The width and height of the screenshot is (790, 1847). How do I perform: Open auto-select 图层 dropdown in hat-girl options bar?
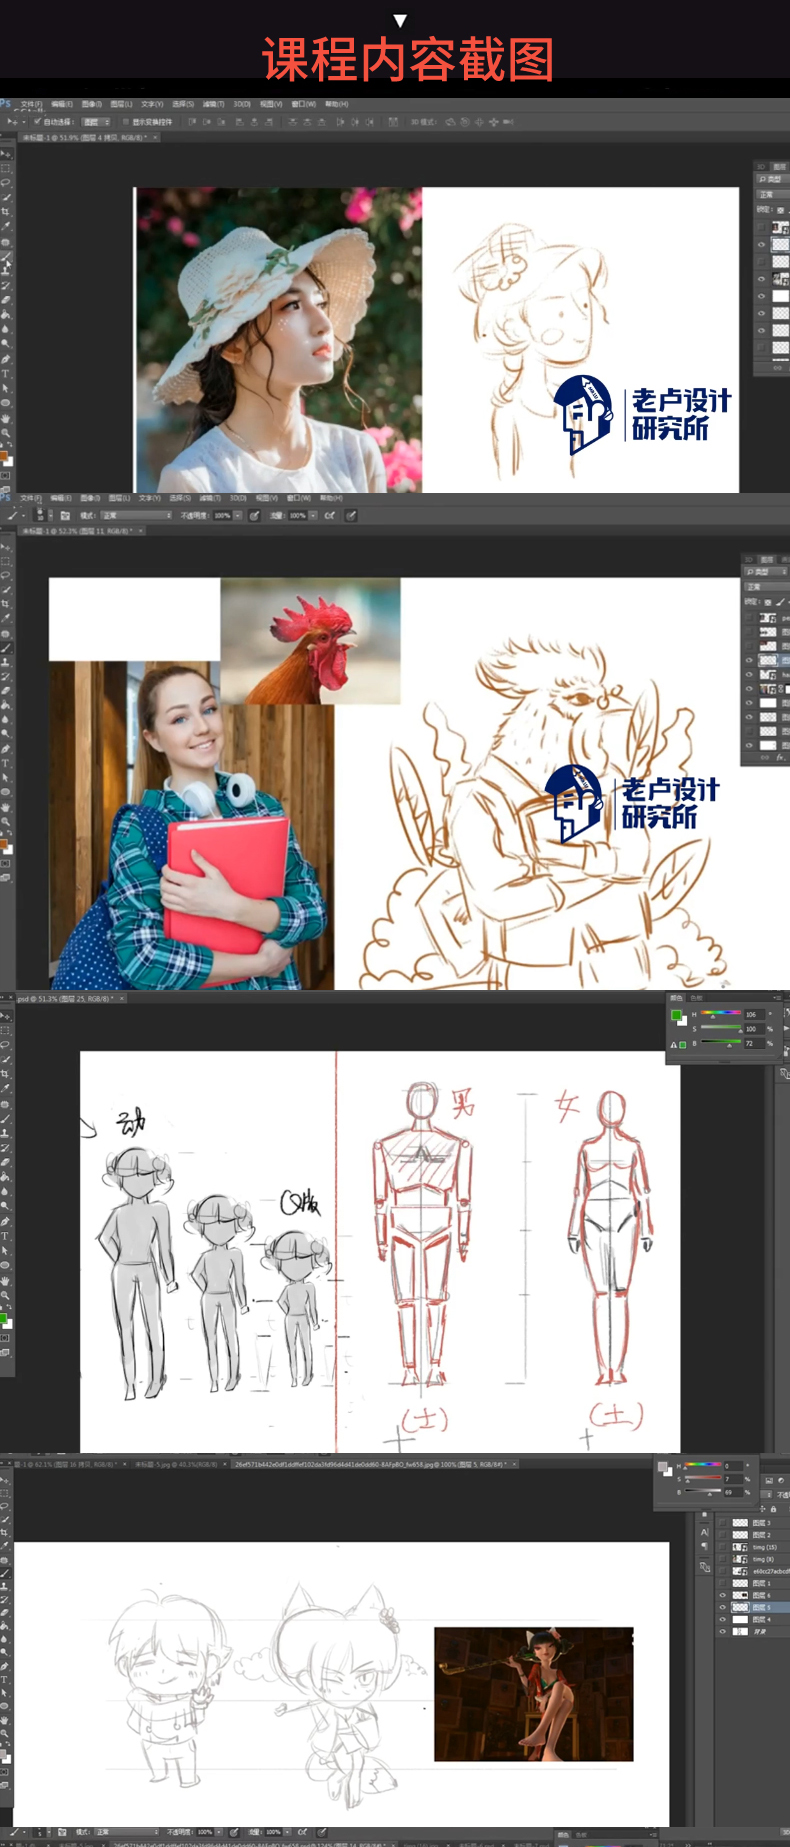click(97, 122)
